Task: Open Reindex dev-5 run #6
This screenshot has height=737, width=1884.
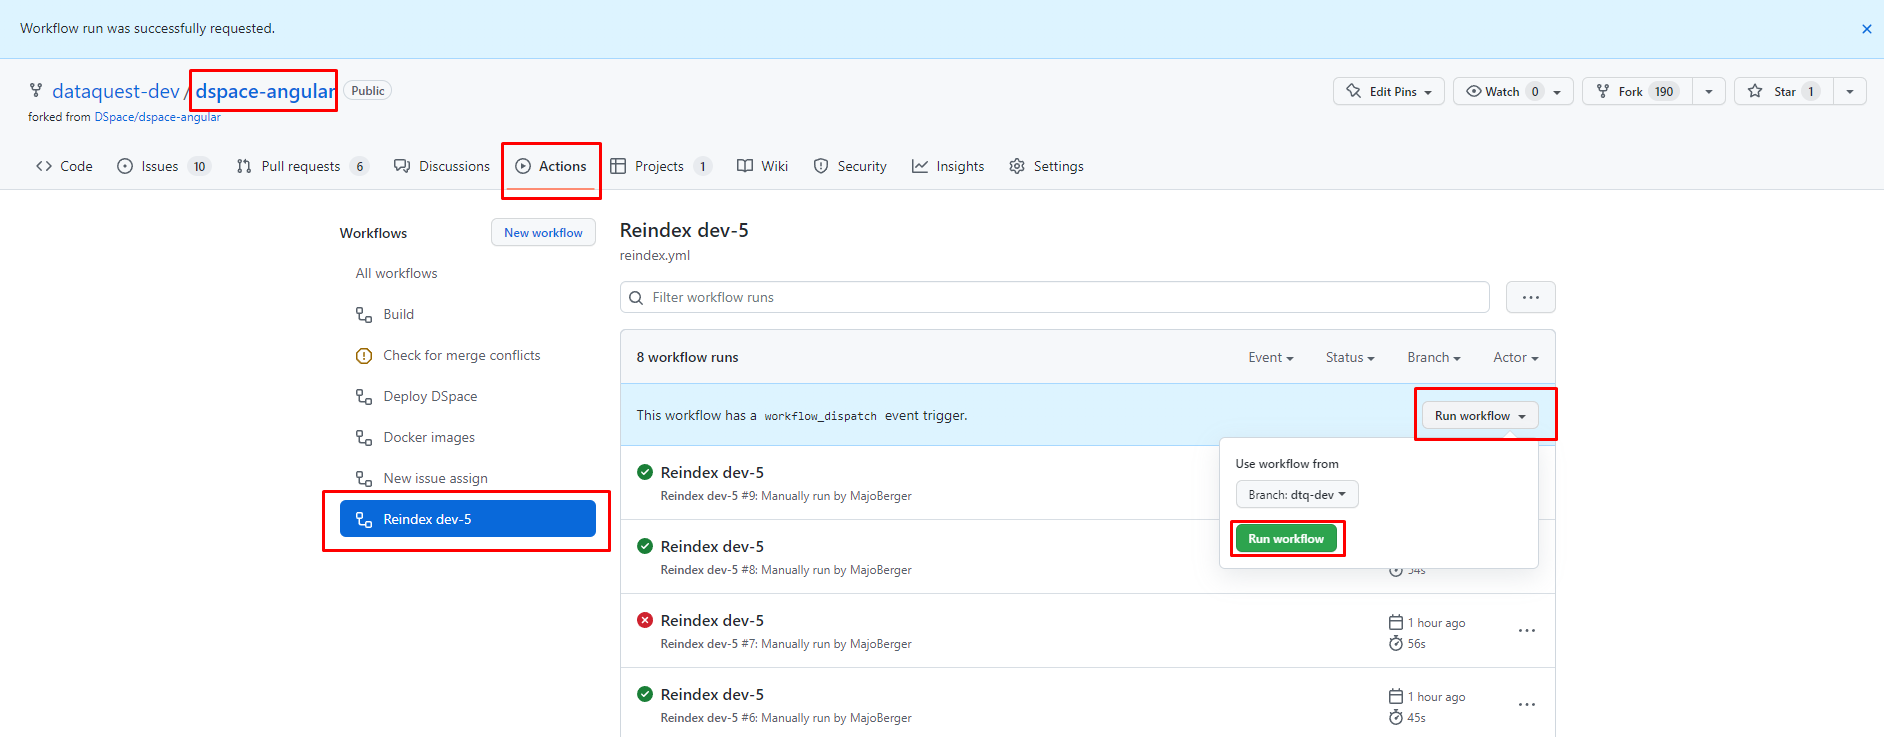Action: (x=712, y=694)
